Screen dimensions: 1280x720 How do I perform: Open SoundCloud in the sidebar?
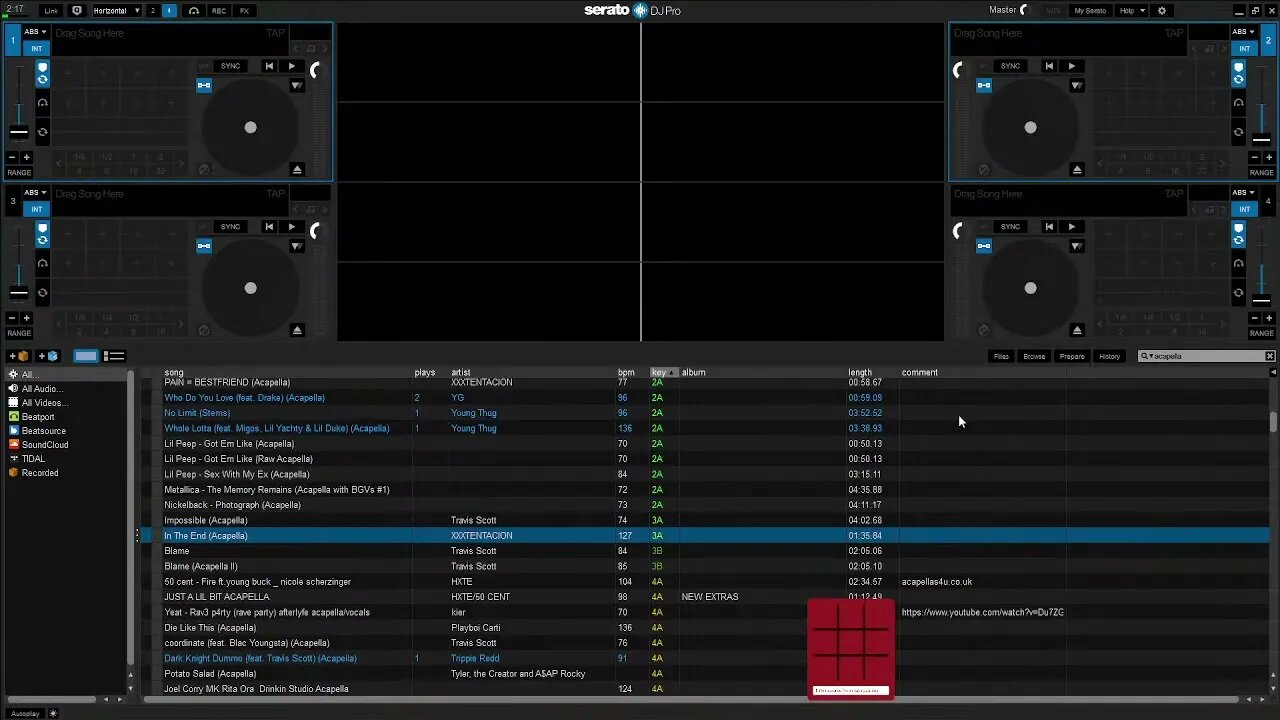(x=45, y=445)
